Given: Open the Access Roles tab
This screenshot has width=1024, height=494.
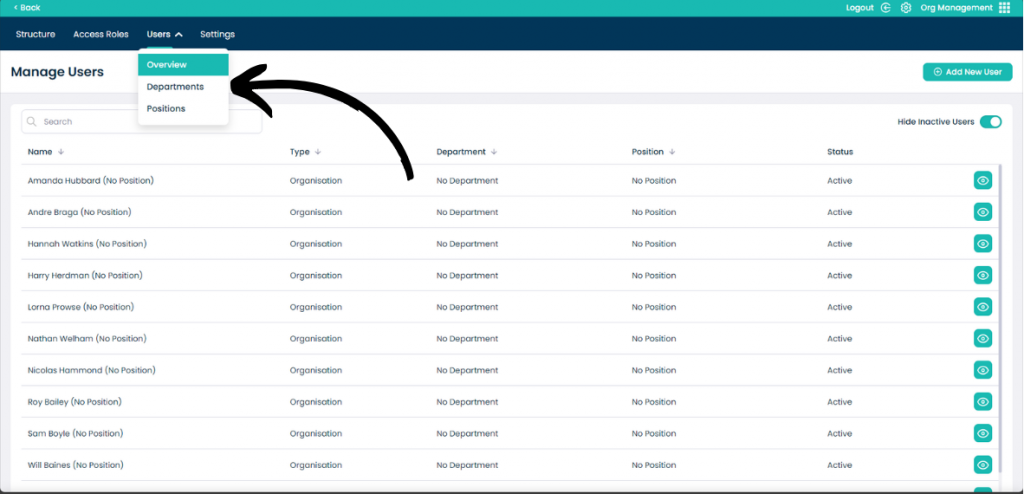Looking at the screenshot, I should click(x=101, y=34).
